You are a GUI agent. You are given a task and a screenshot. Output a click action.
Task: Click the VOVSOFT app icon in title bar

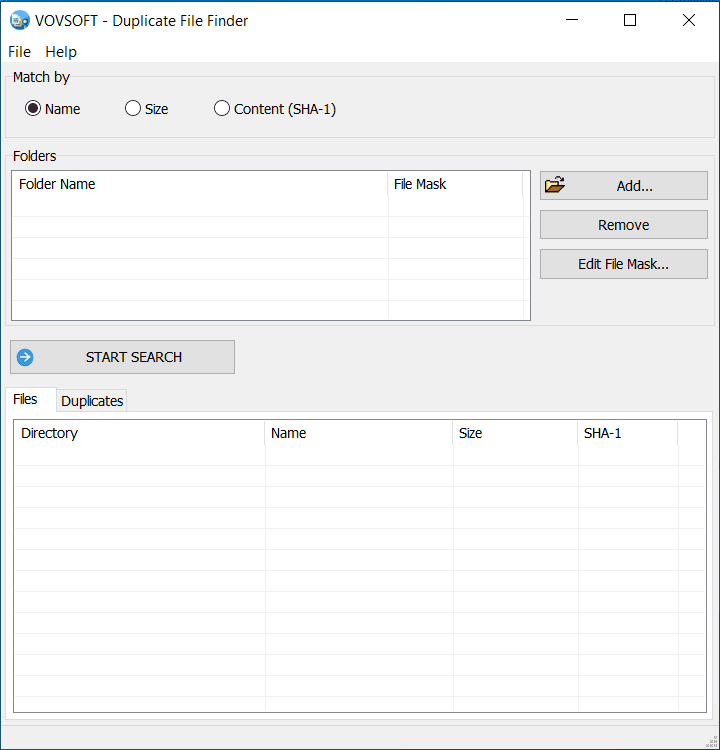(19, 21)
